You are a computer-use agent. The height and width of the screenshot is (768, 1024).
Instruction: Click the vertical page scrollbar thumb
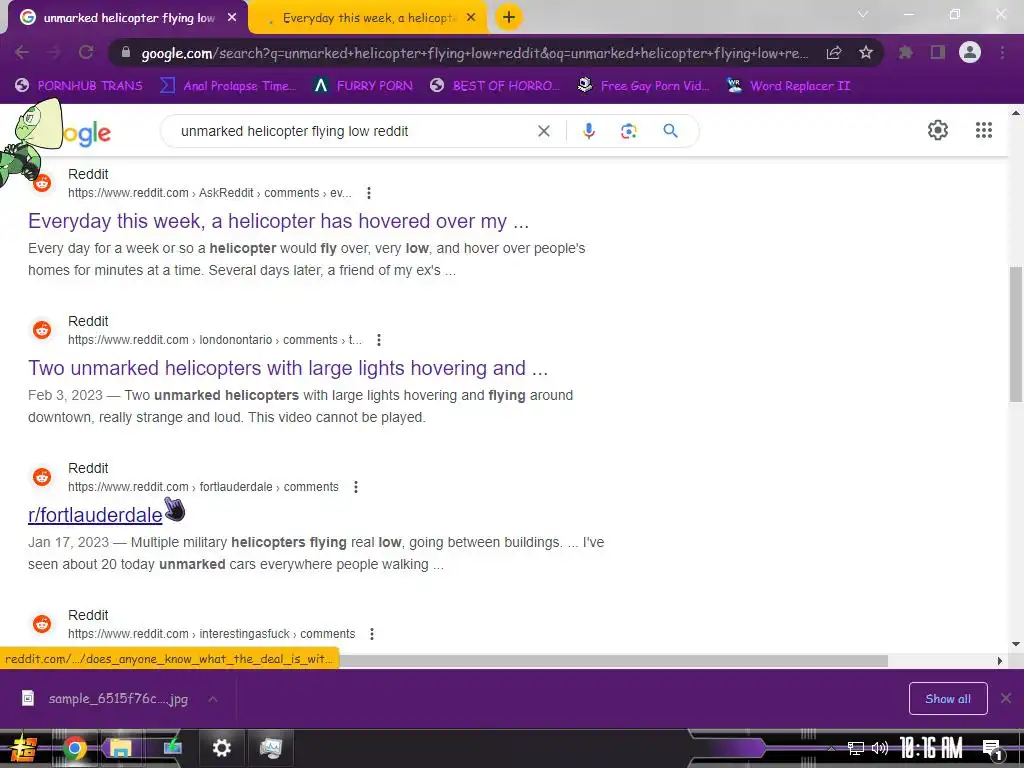(1016, 334)
